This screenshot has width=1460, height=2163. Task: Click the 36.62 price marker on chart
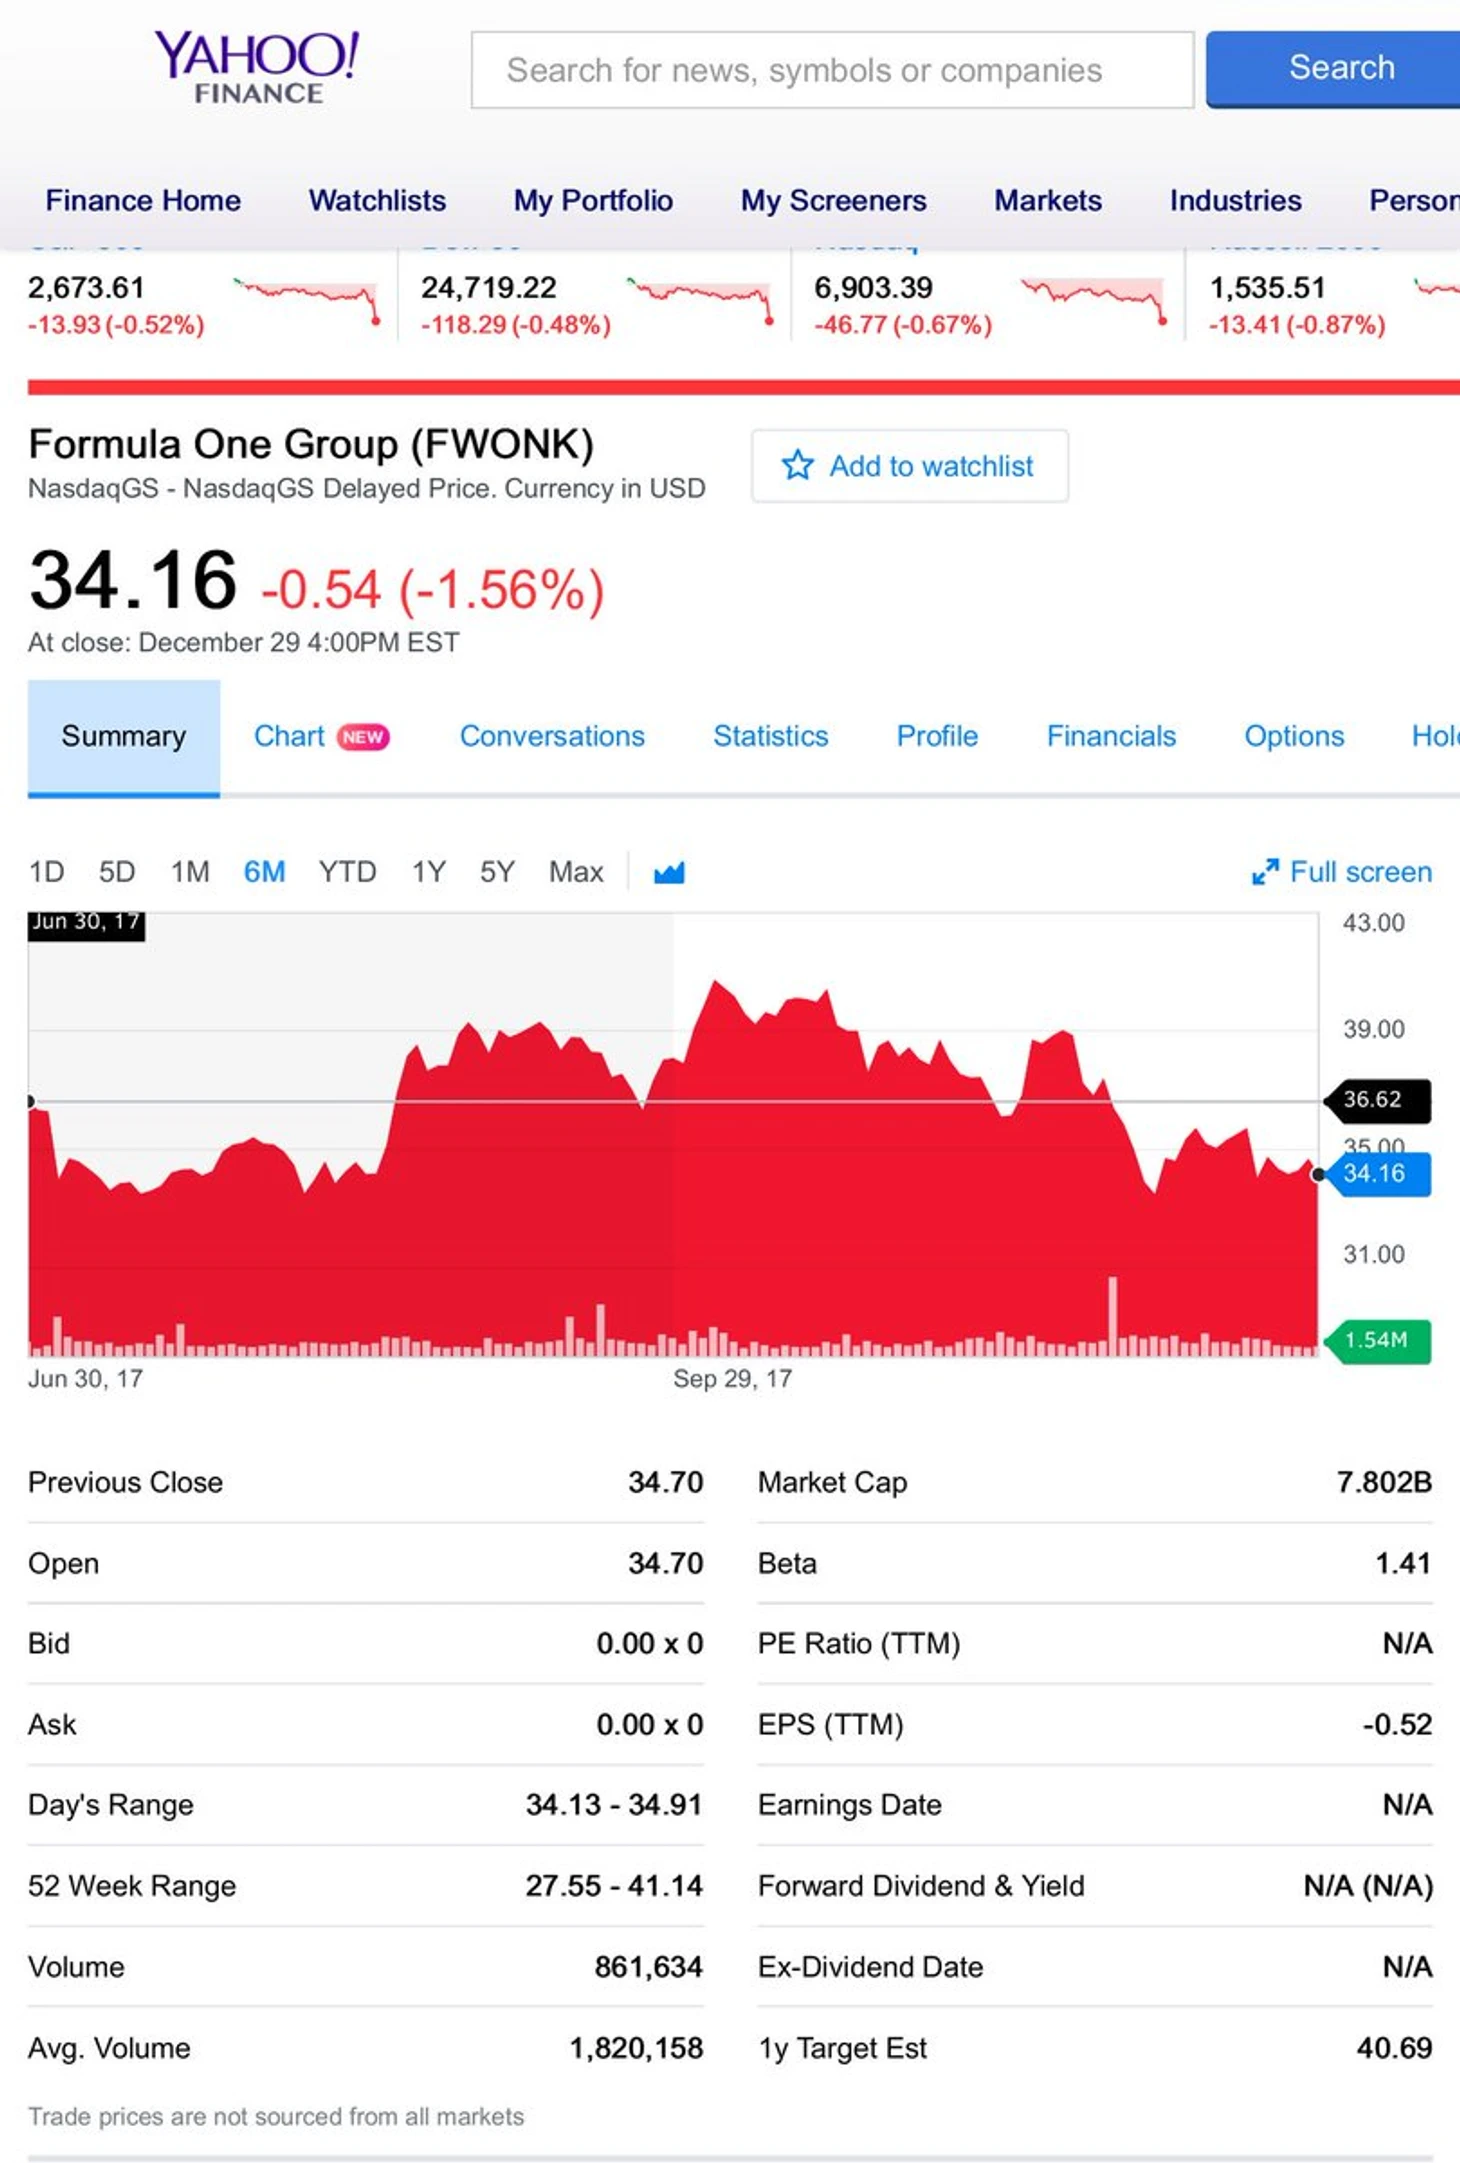coord(1376,1100)
